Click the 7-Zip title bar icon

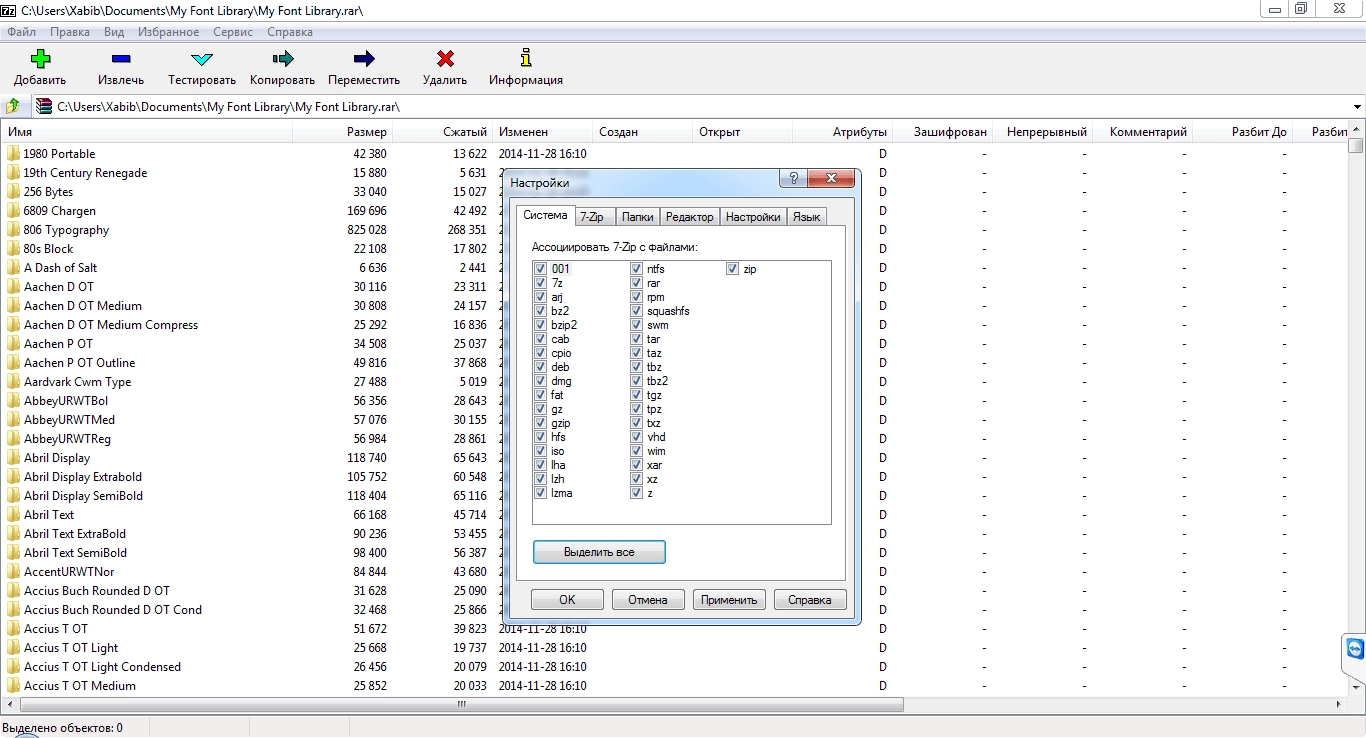9,9
